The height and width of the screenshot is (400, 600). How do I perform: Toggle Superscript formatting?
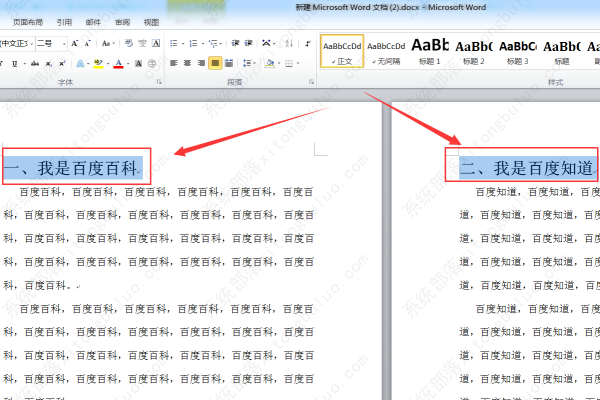click(62, 64)
